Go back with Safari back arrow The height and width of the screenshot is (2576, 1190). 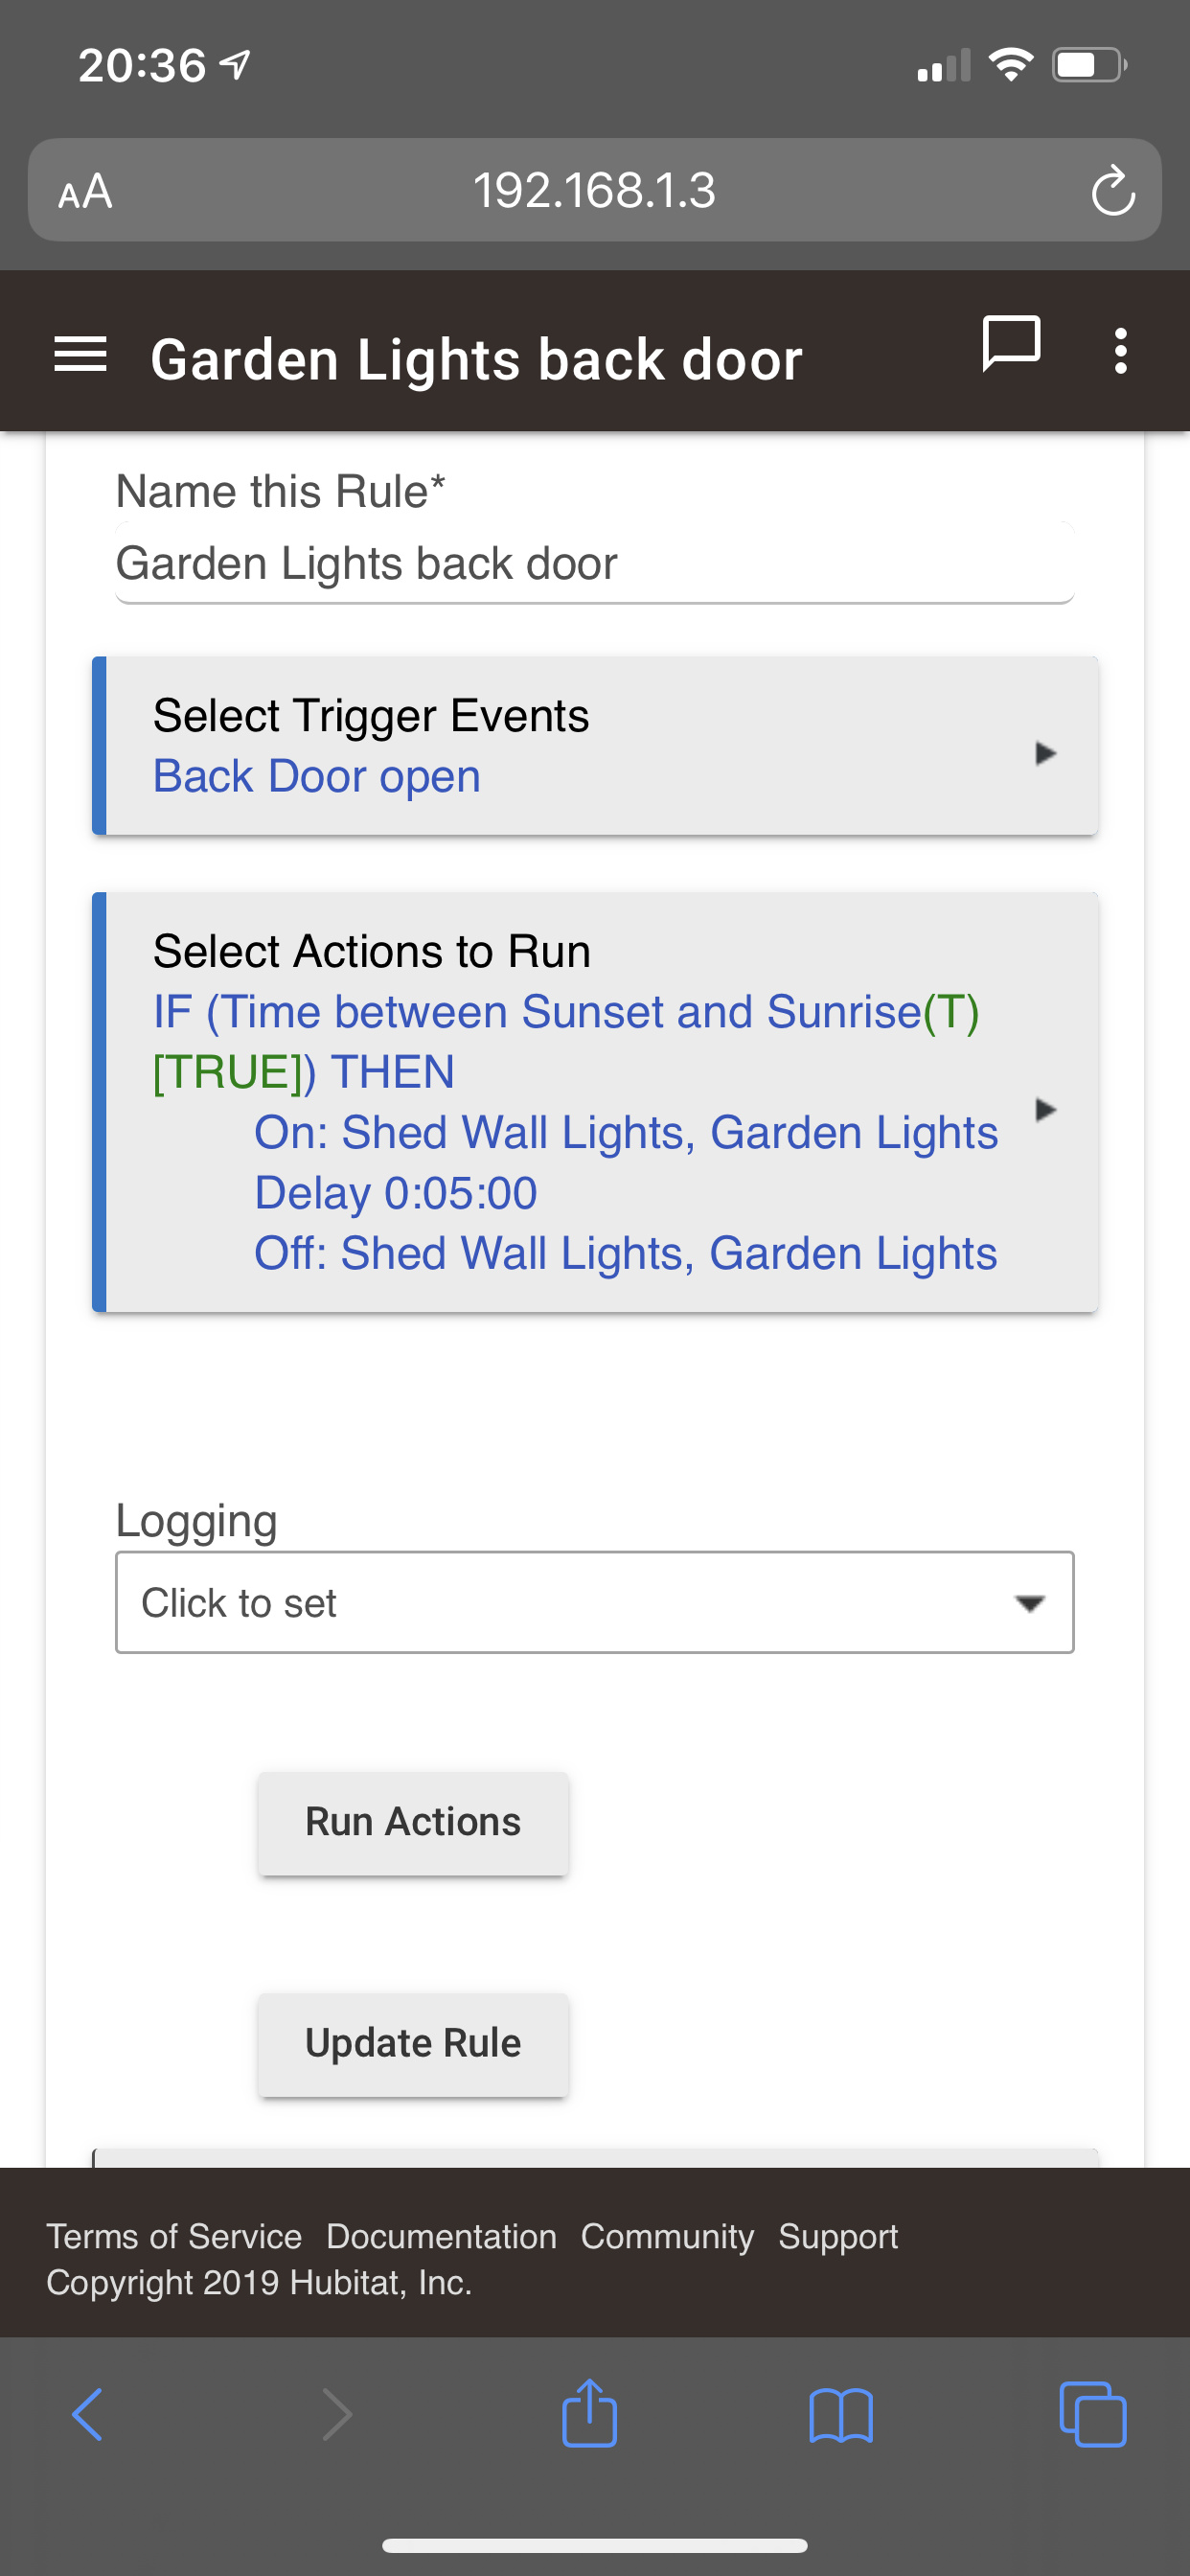[88, 2414]
